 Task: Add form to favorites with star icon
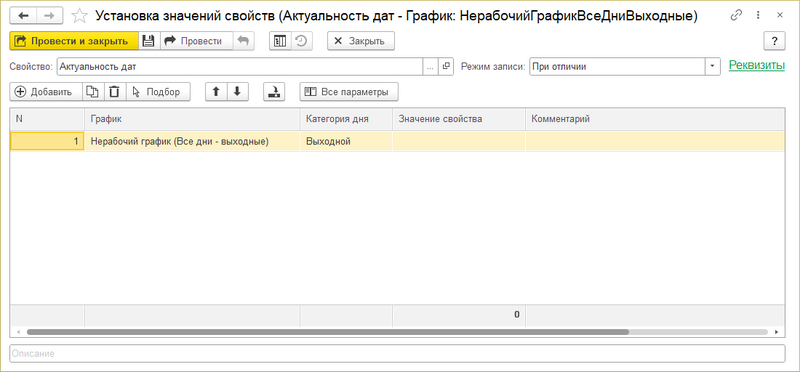[79, 16]
